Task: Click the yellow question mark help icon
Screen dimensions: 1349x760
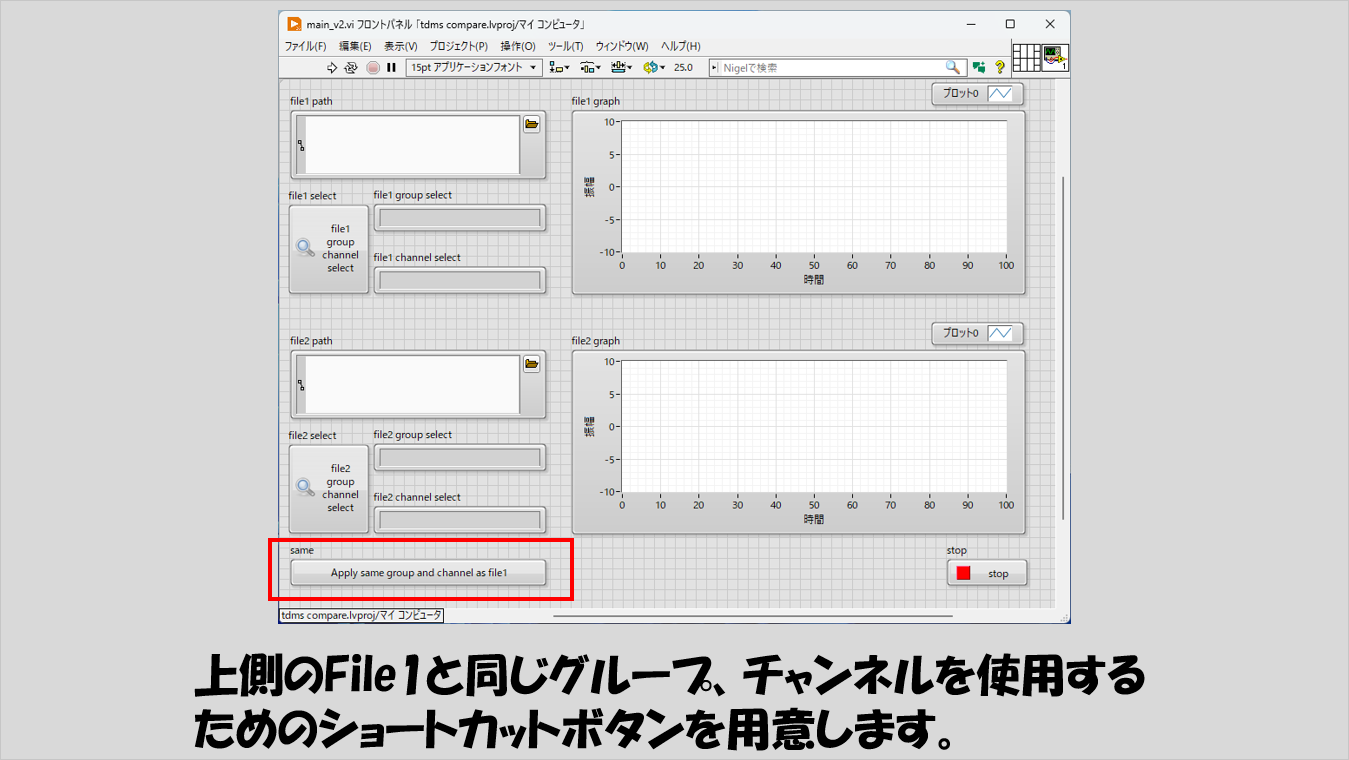Action: [999, 68]
